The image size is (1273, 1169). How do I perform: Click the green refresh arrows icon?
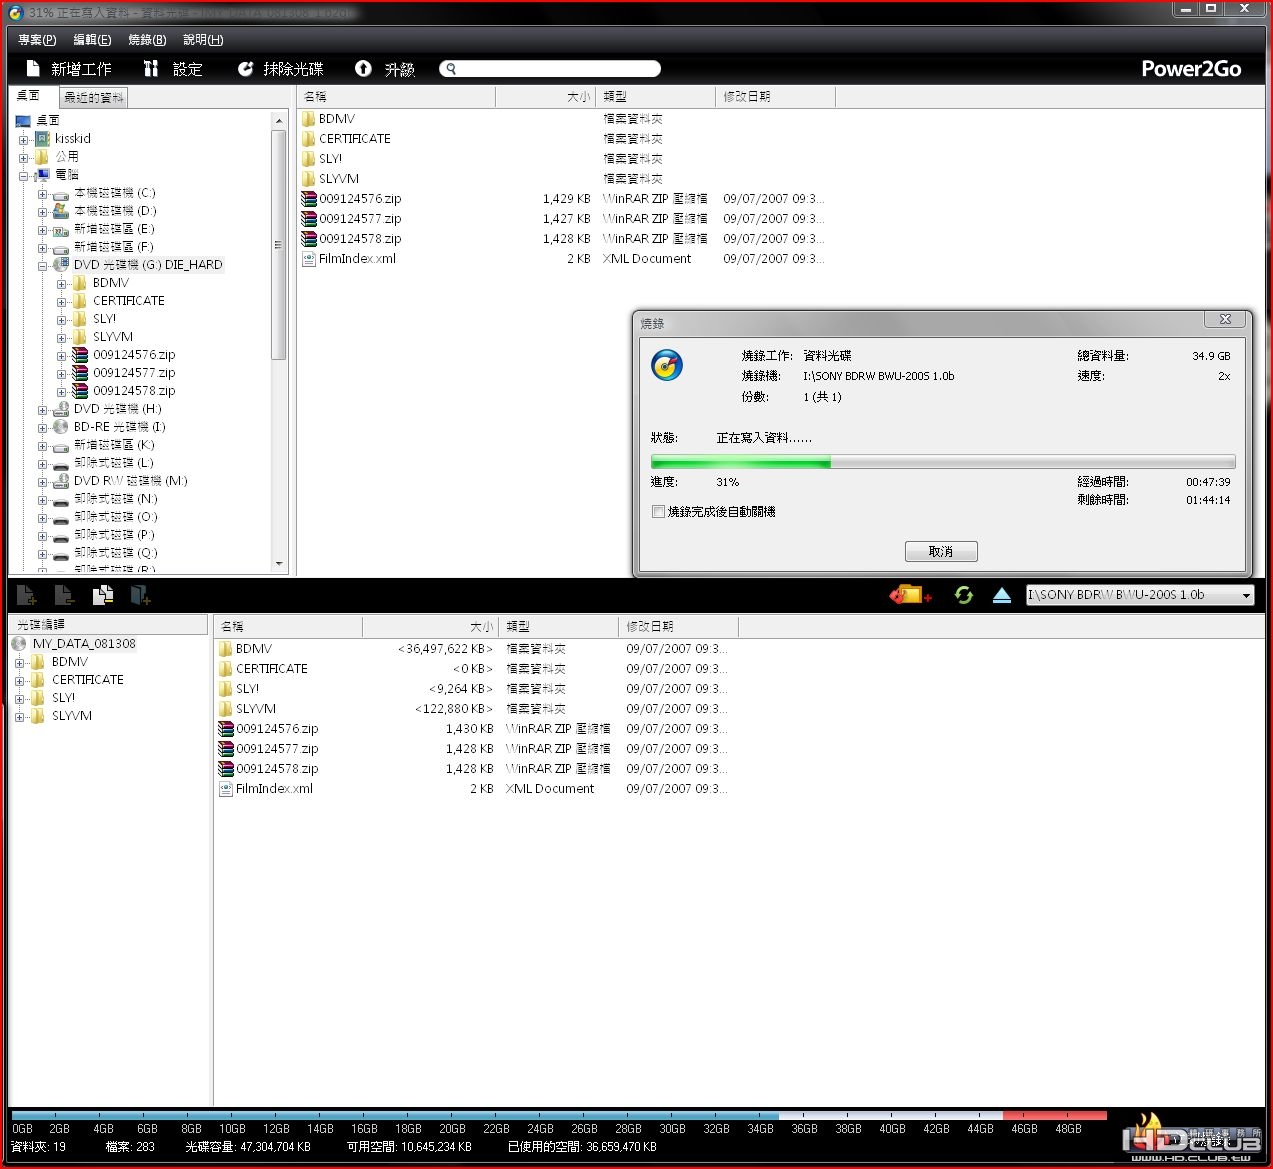click(x=964, y=595)
